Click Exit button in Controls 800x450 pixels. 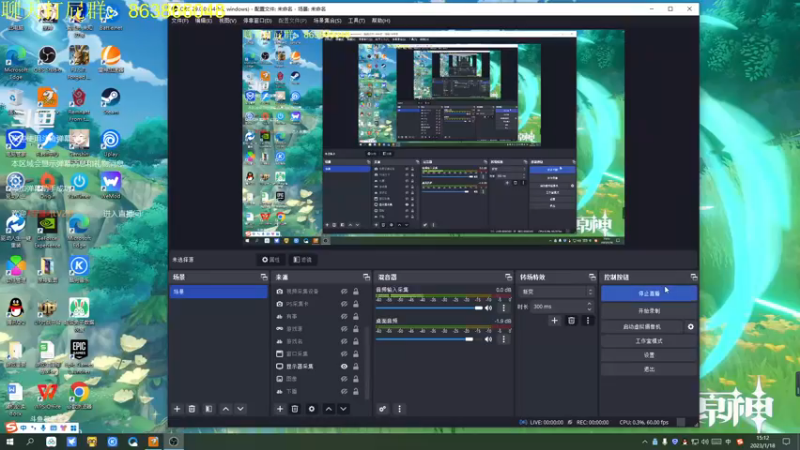tap(649, 369)
